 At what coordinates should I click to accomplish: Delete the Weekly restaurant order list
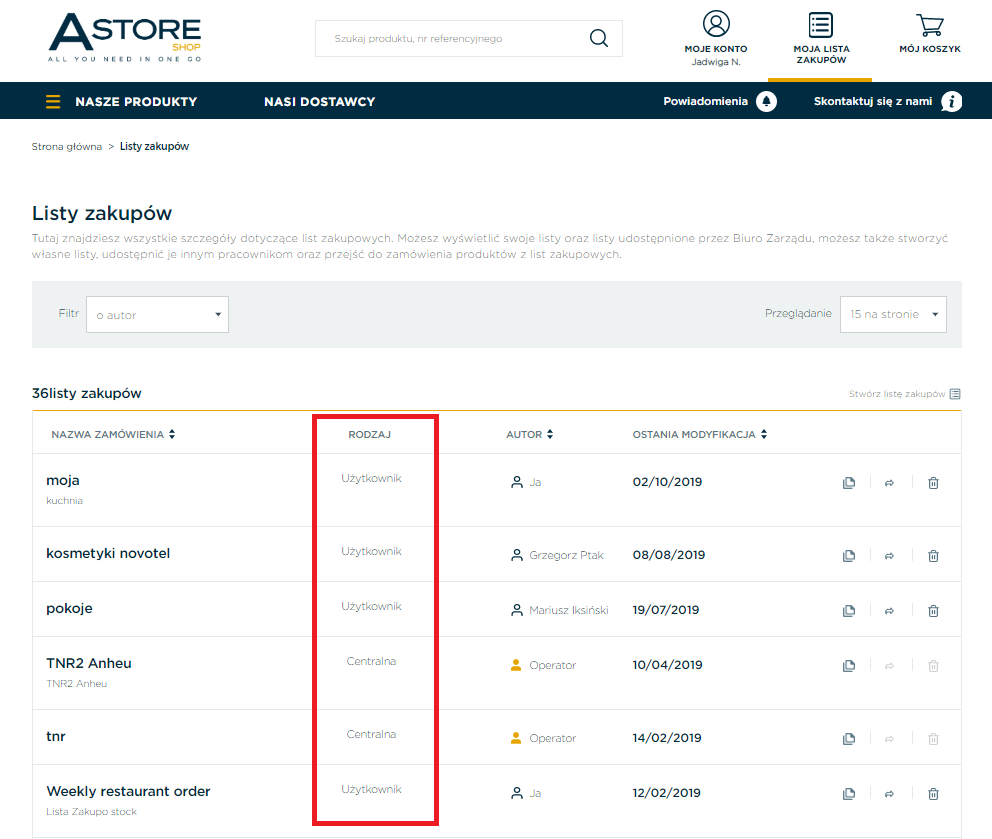[x=933, y=793]
